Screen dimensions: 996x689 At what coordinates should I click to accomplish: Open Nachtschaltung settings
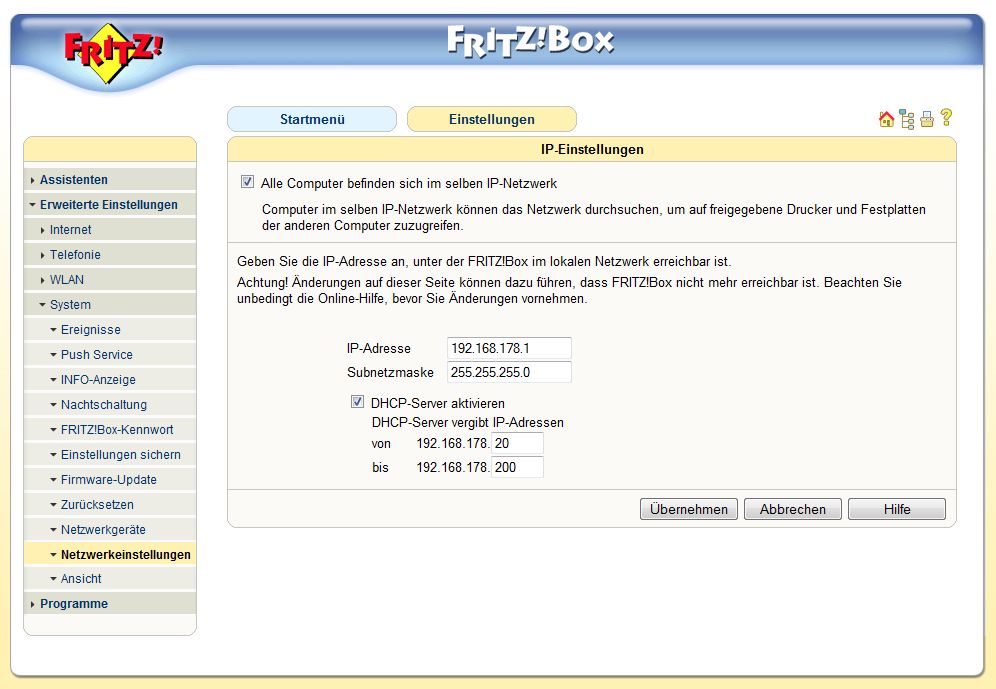(104, 405)
